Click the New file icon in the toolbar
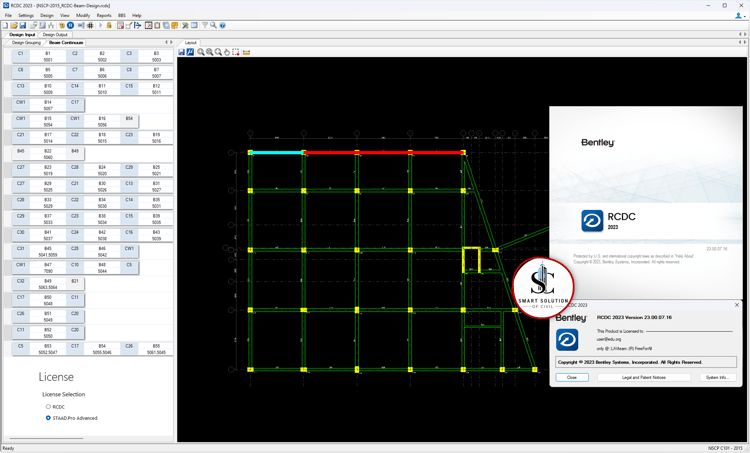Image resolution: width=750 pixels, height=453 pixels. point(5,25)
